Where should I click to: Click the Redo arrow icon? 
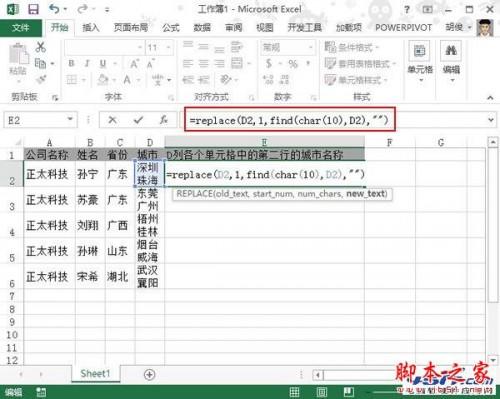(82, 9)
